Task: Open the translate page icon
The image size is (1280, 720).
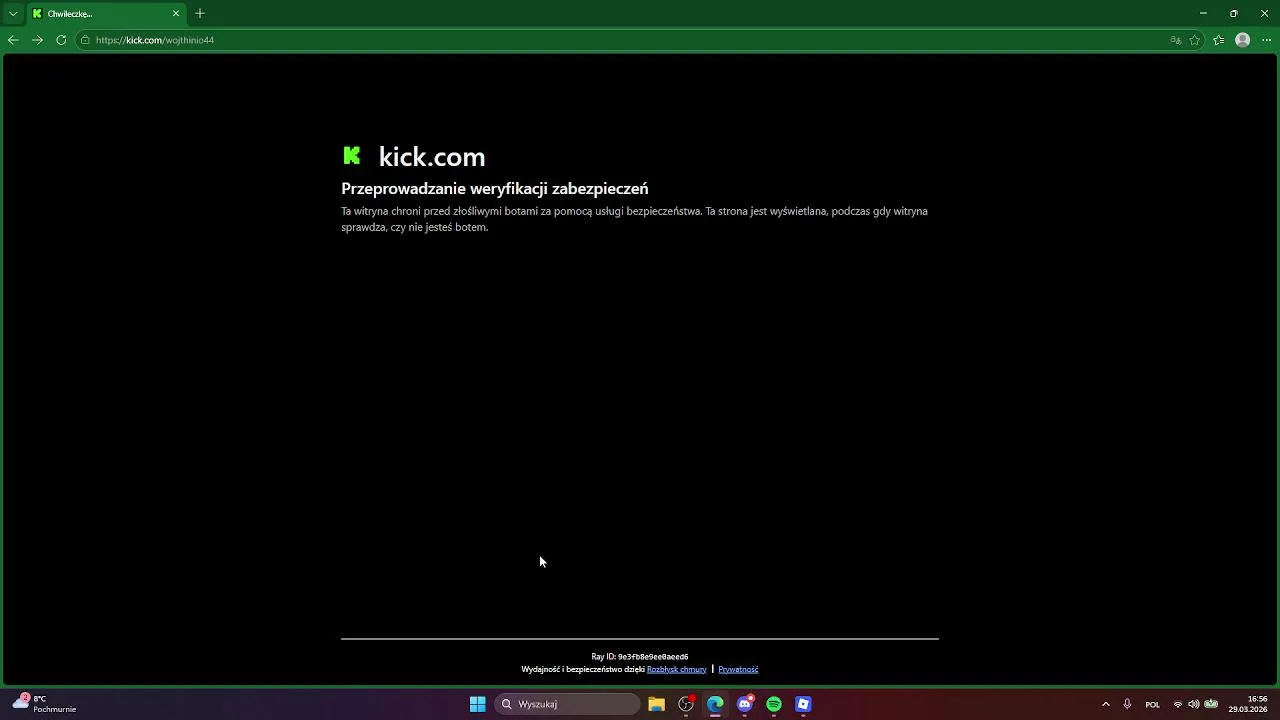Action: tap(1175, 40)
